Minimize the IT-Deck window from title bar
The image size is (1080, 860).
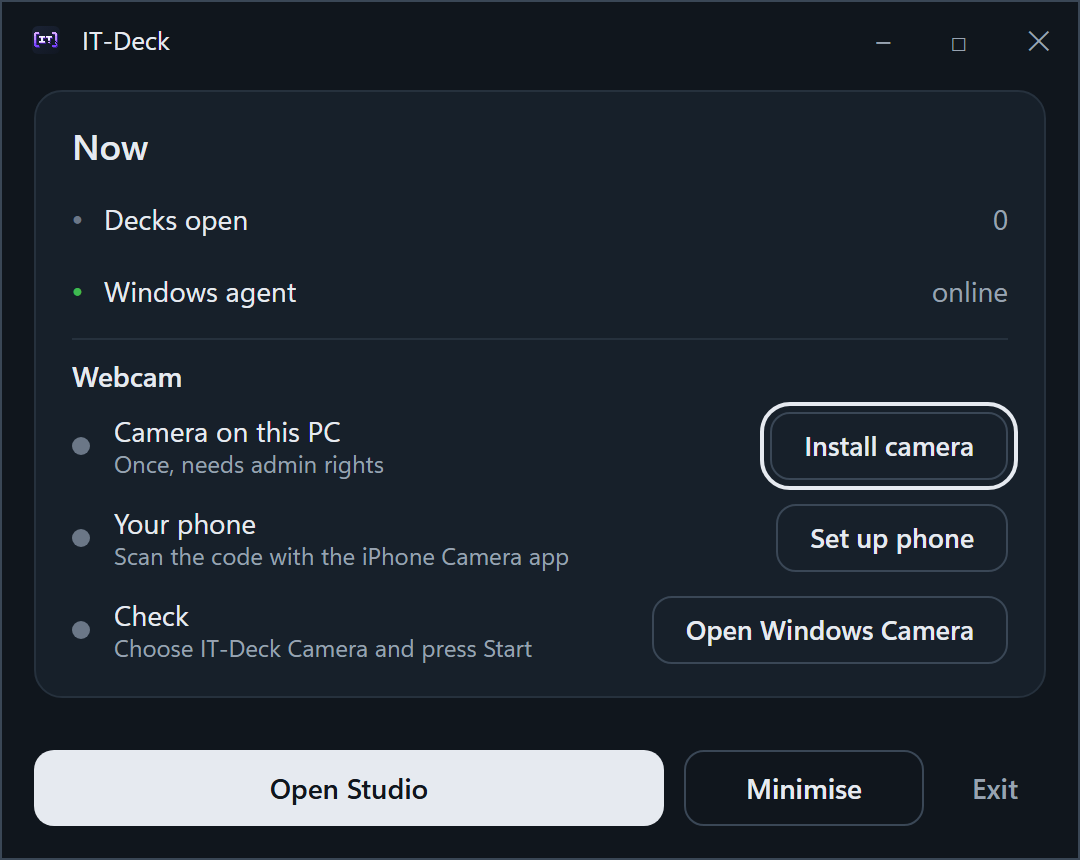coord(883,43)
